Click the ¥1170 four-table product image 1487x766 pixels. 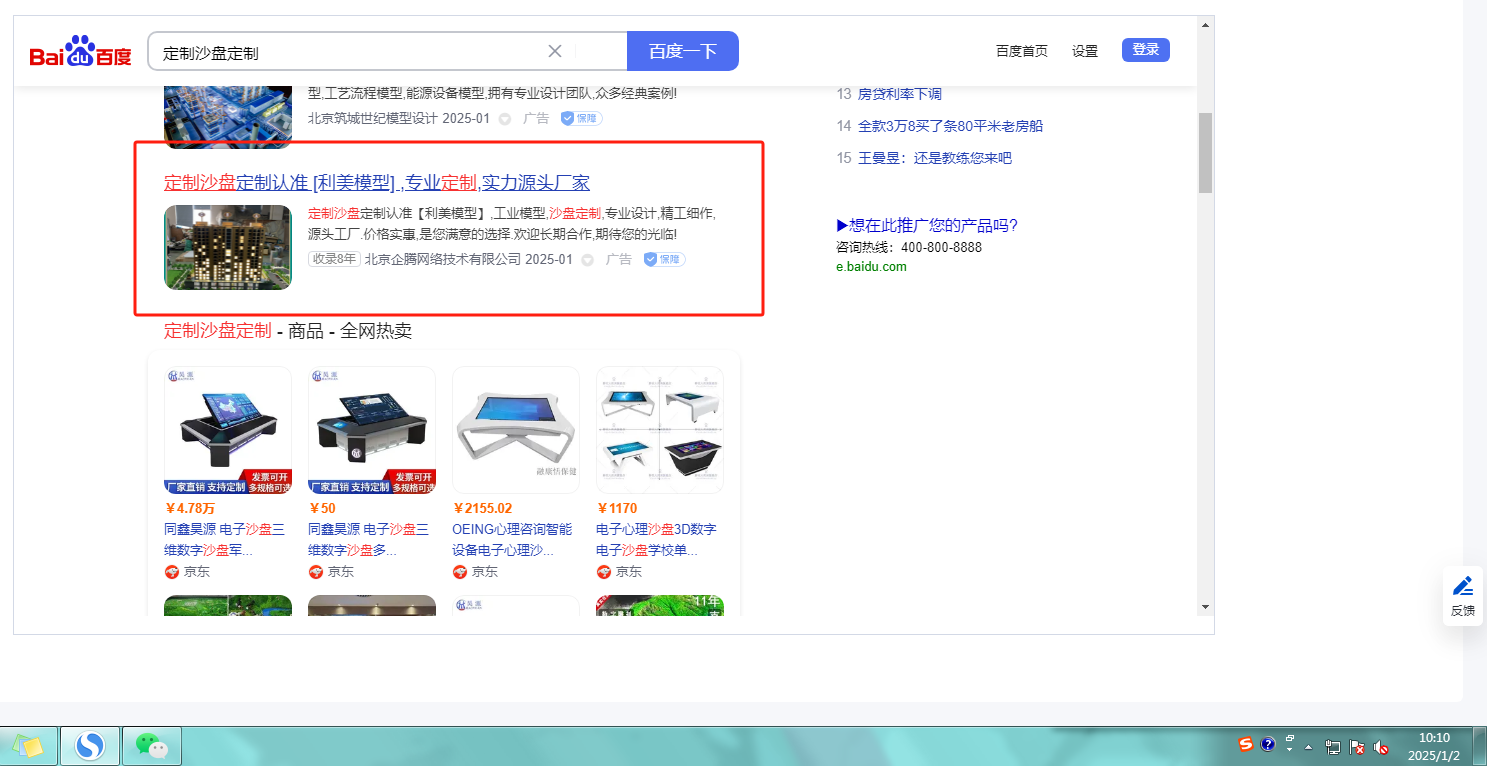pos(660,430)
